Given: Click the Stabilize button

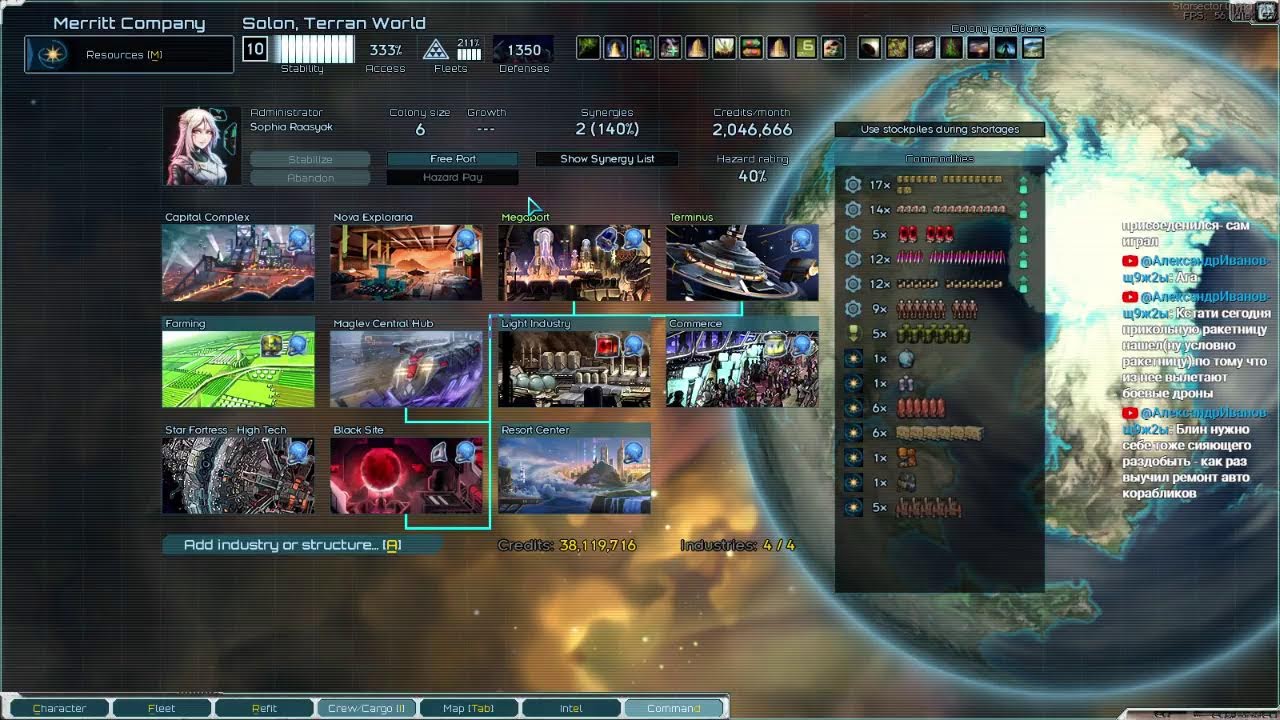Looking at the screenshot, I should 310,159.
